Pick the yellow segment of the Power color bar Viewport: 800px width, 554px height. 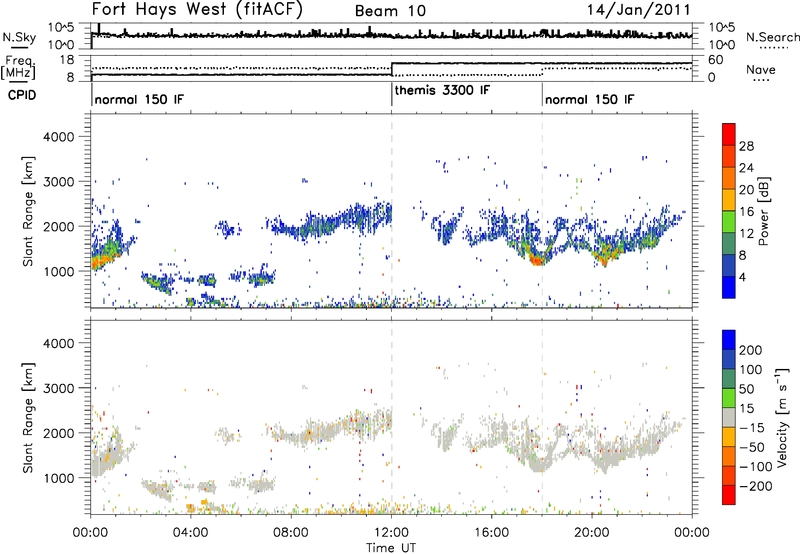click(x=729, y=200)
